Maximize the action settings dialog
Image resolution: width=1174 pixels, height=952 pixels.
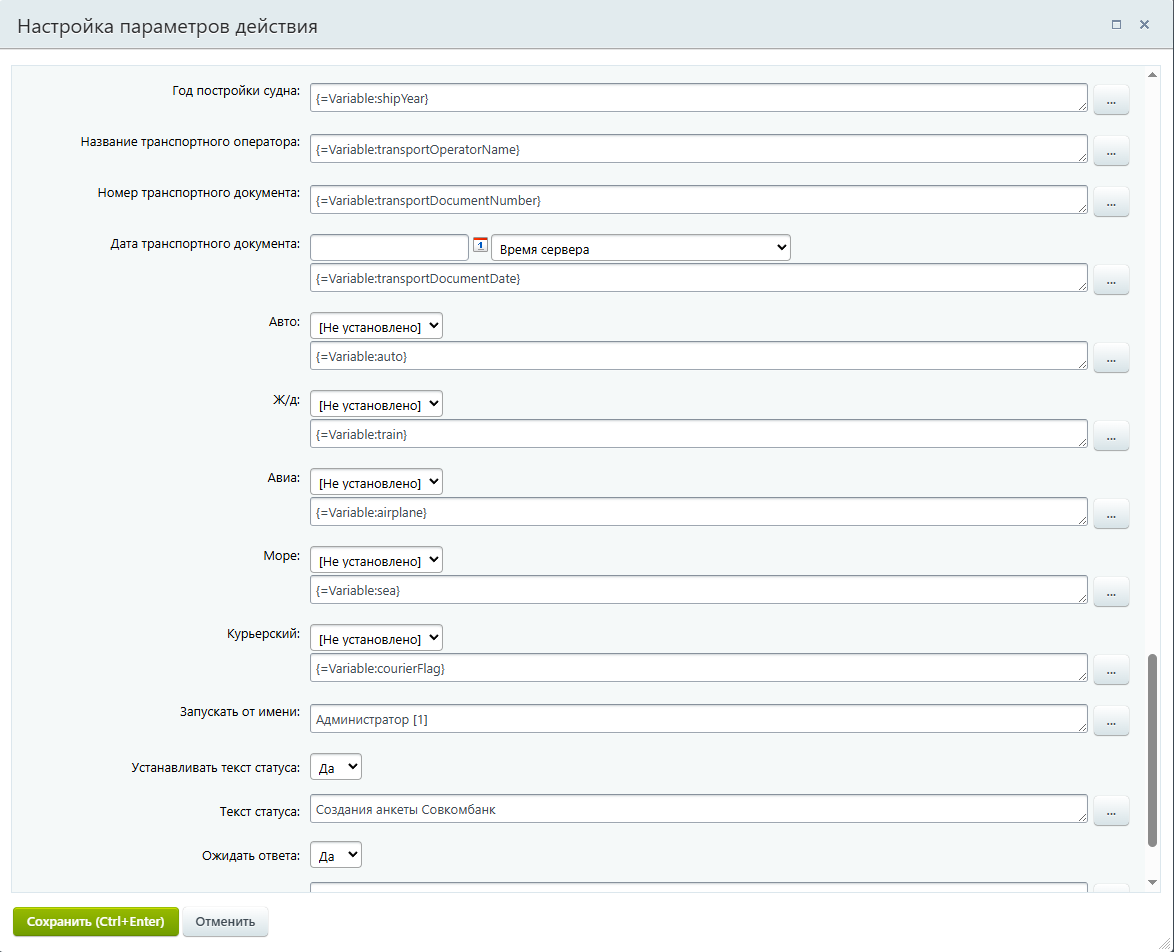(1117, 25)
